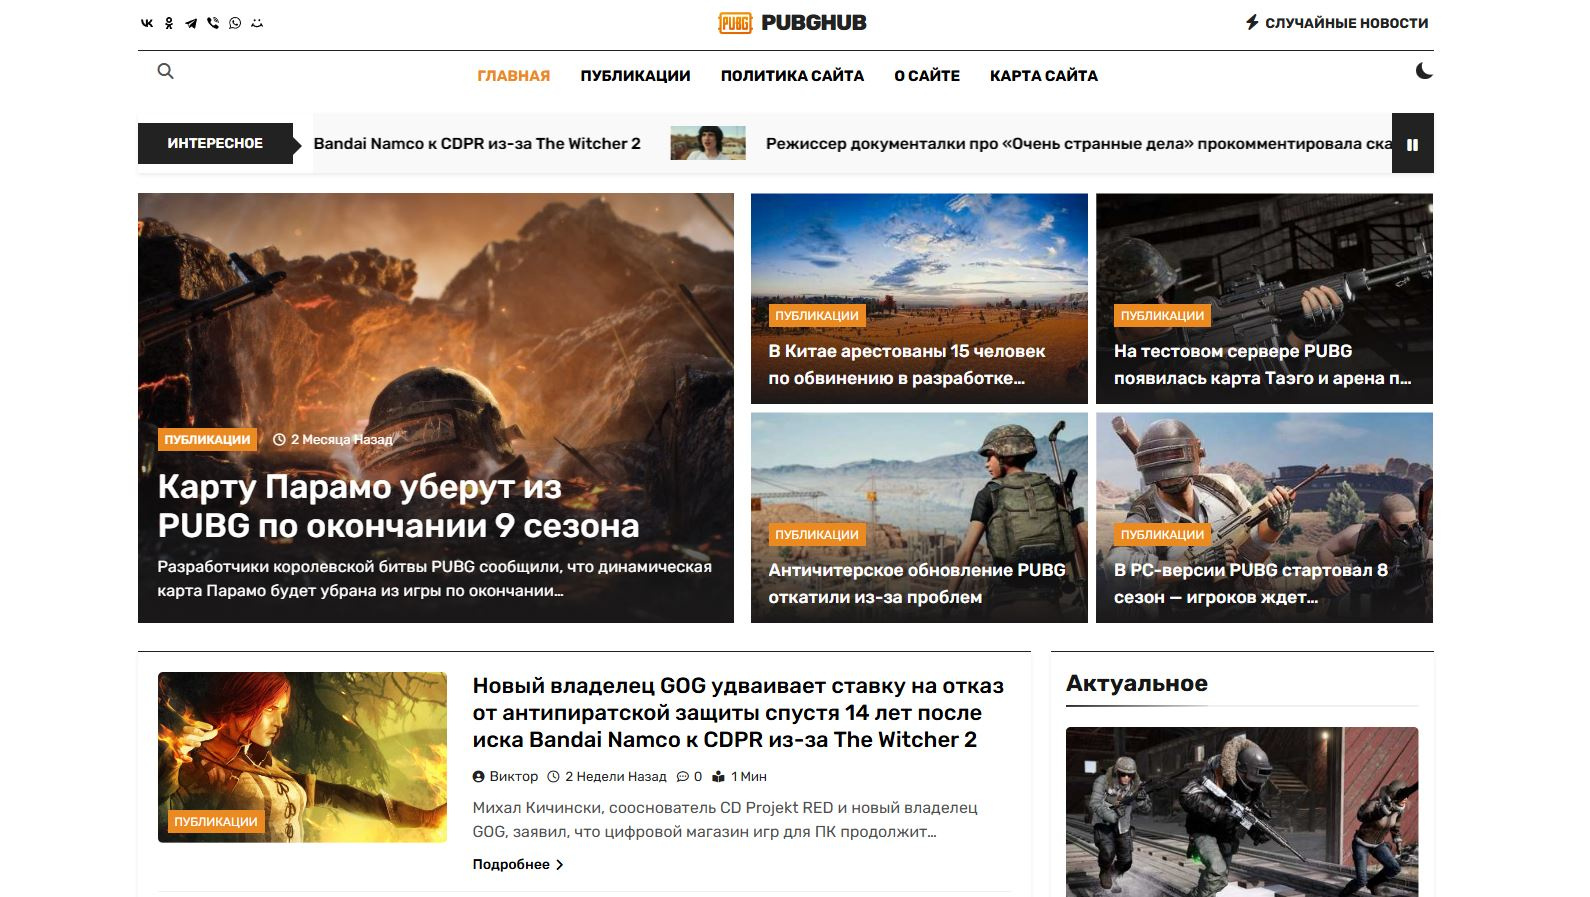This screenshot has width=1590, height=897.
Task: Toggle dark mode with moon icon
Action: coord(1424,71)
